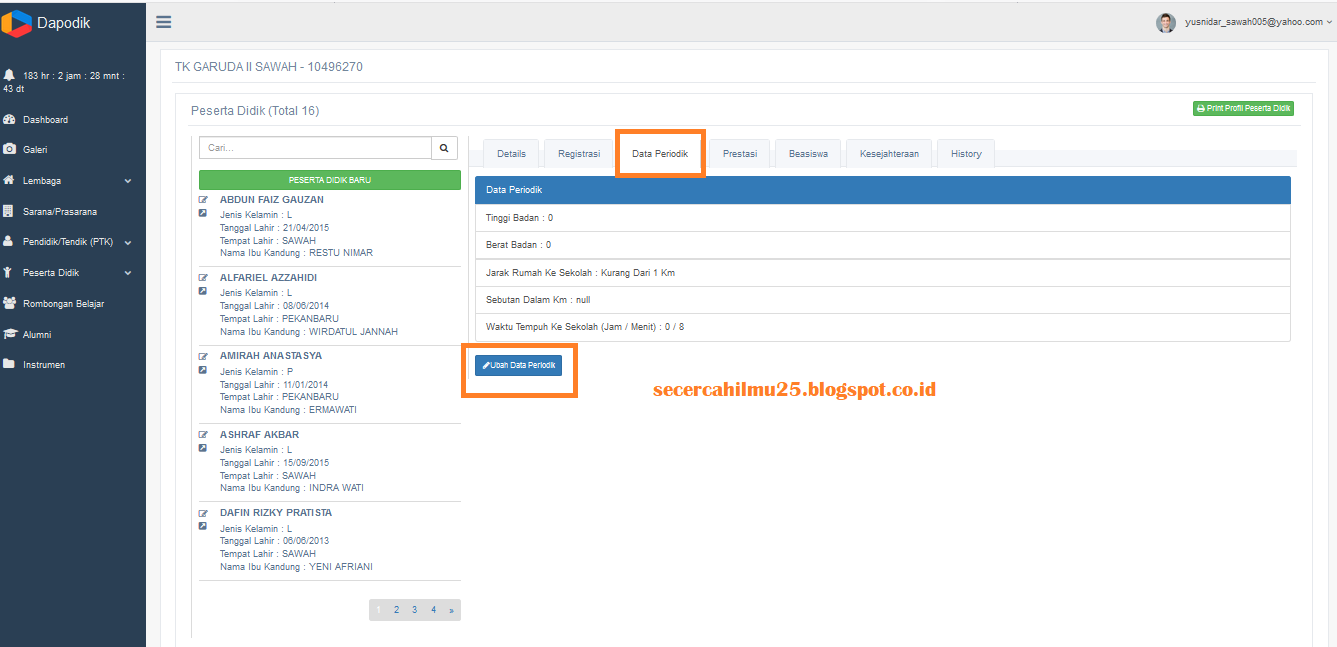Click the Dapodik logo
The image size is (1337, 647).
pos(17,22)
